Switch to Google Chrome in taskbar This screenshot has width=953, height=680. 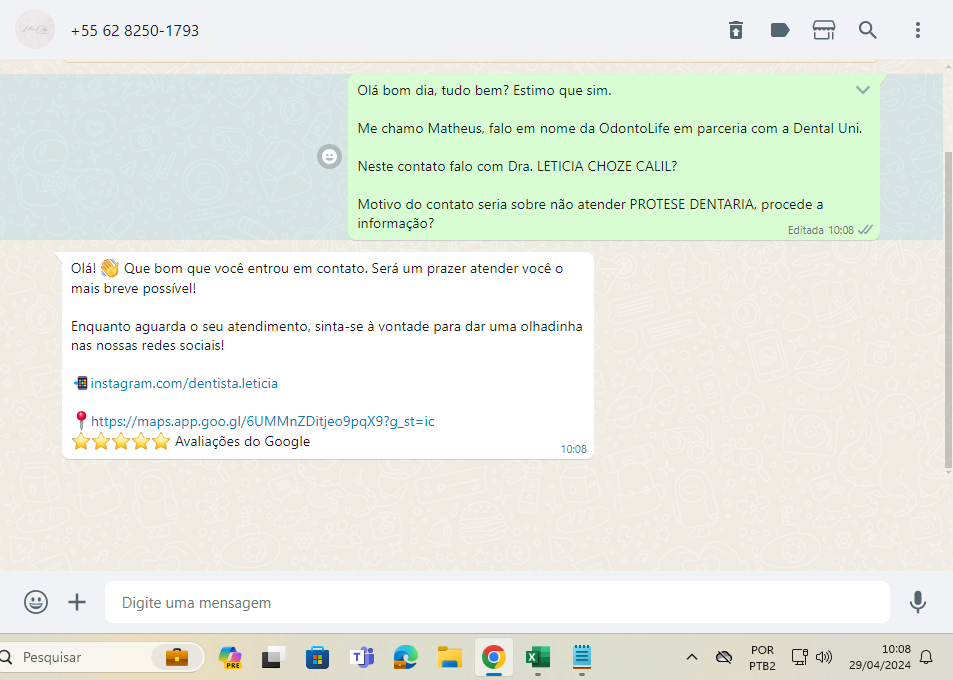tap(494, 658)
